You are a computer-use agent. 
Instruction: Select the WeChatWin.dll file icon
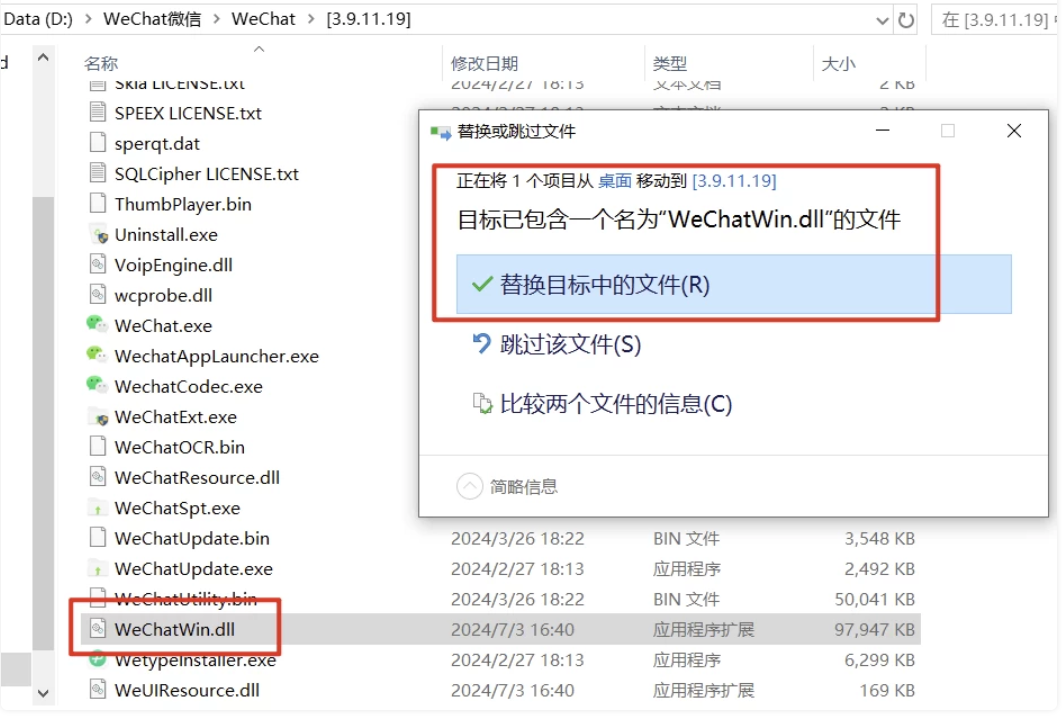[x=97, y=629]
